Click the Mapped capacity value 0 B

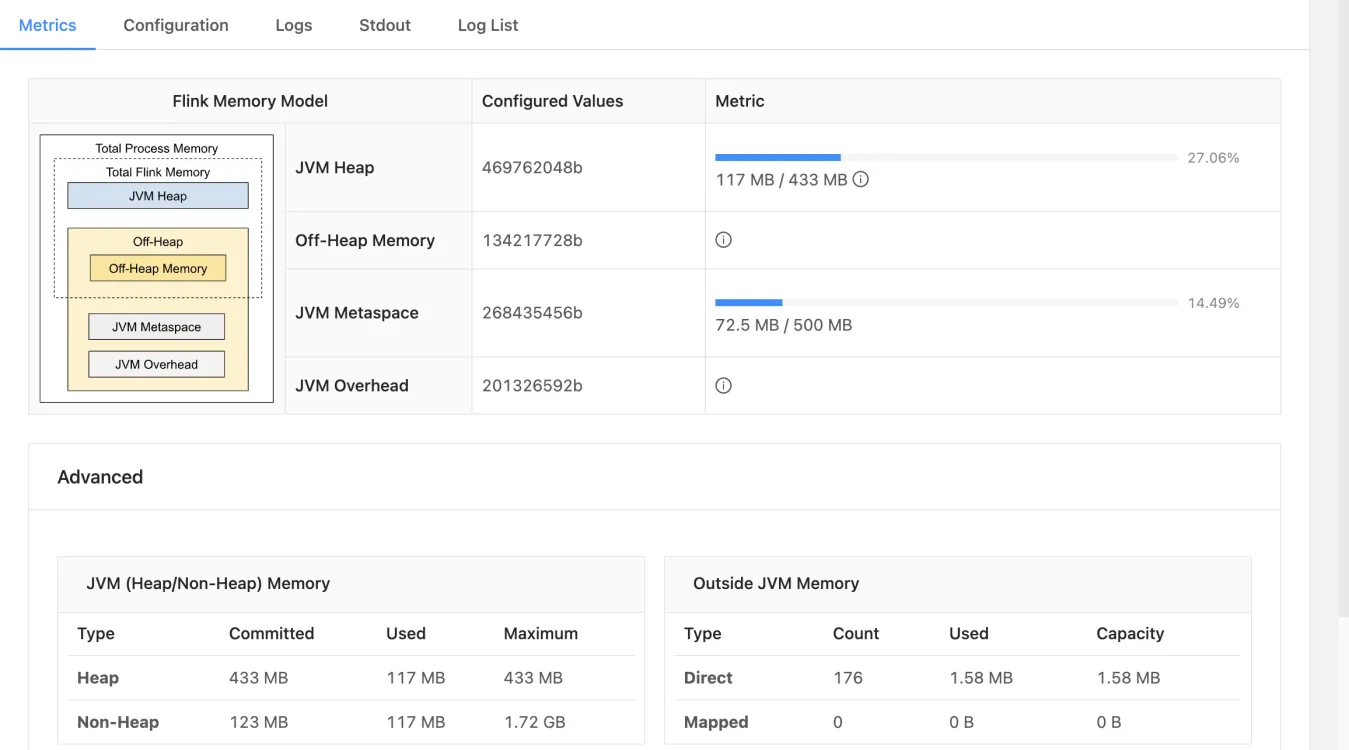tap(1109, 721)
